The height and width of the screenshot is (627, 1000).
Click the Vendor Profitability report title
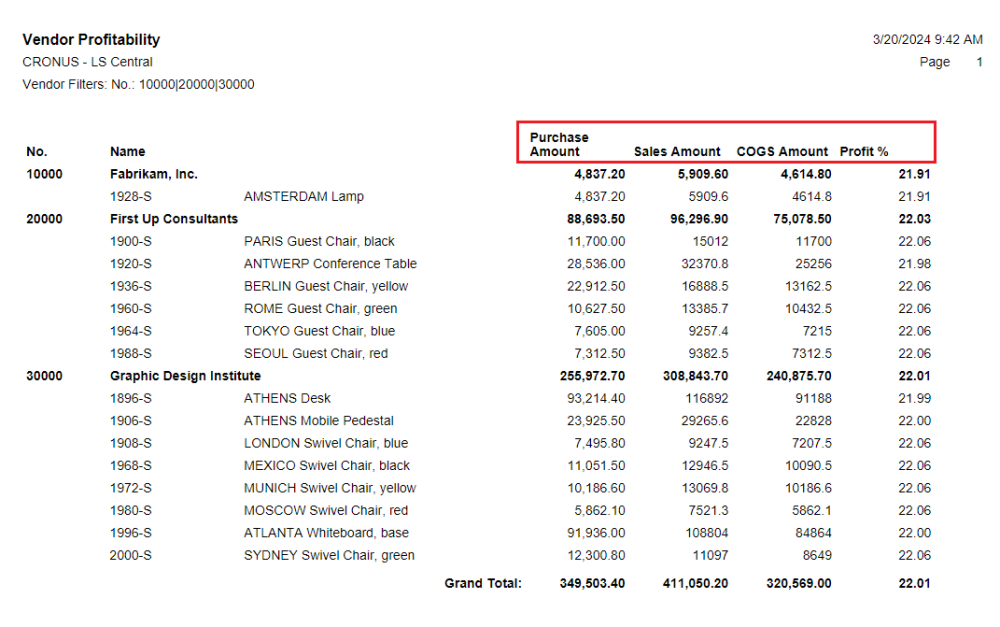tap(91, 40)
